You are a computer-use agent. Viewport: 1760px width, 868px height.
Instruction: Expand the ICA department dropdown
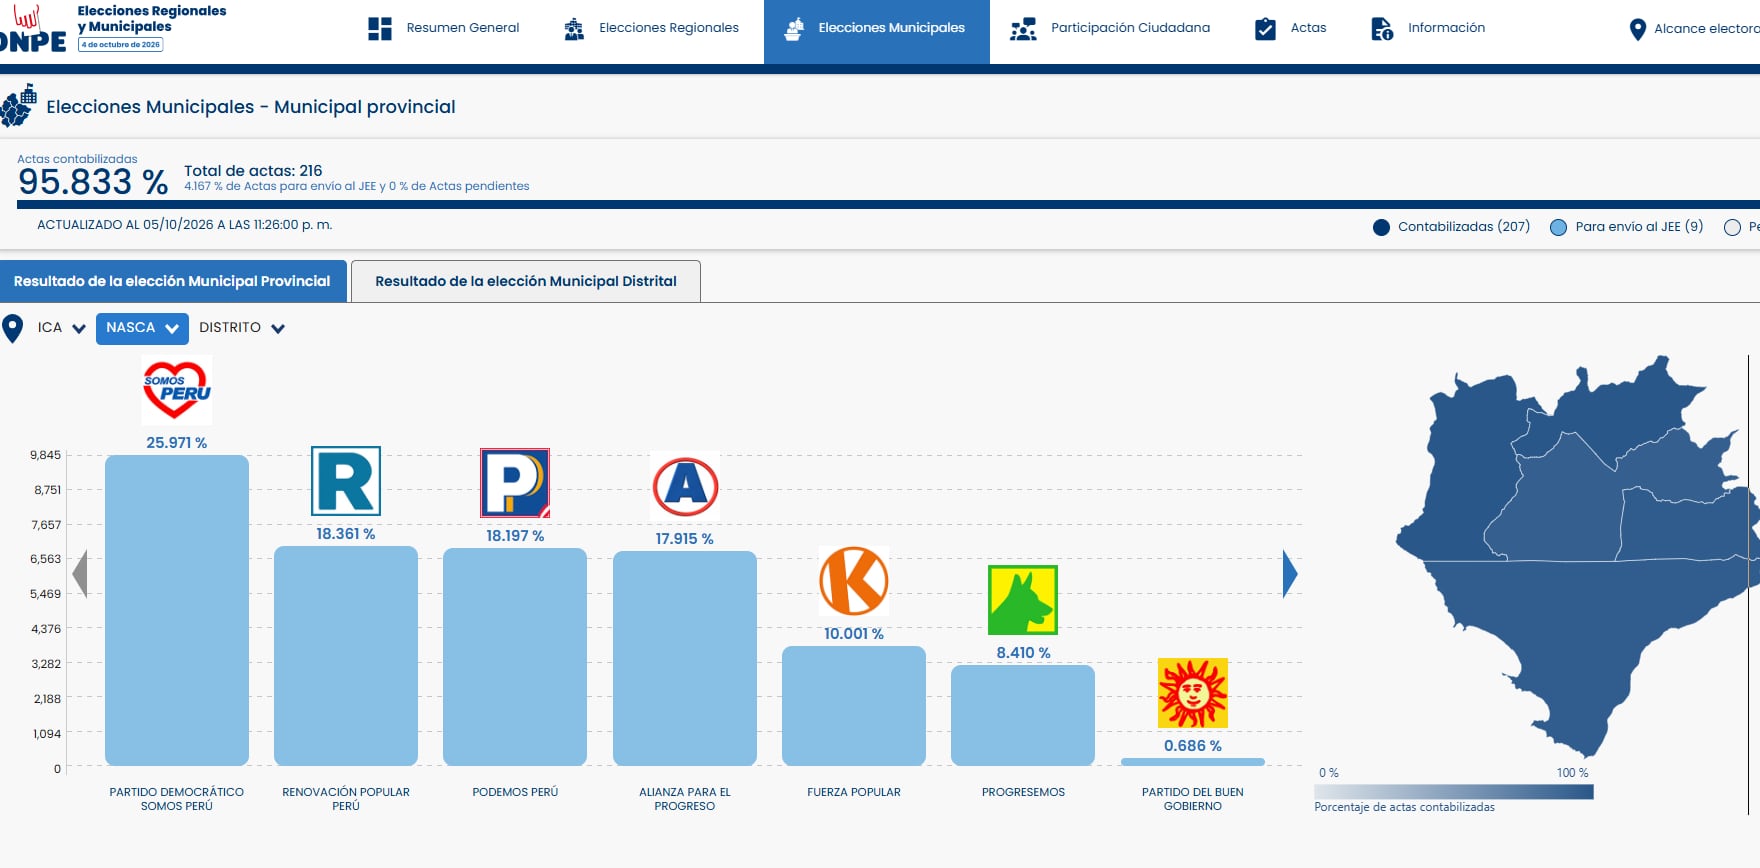point(61,328)
